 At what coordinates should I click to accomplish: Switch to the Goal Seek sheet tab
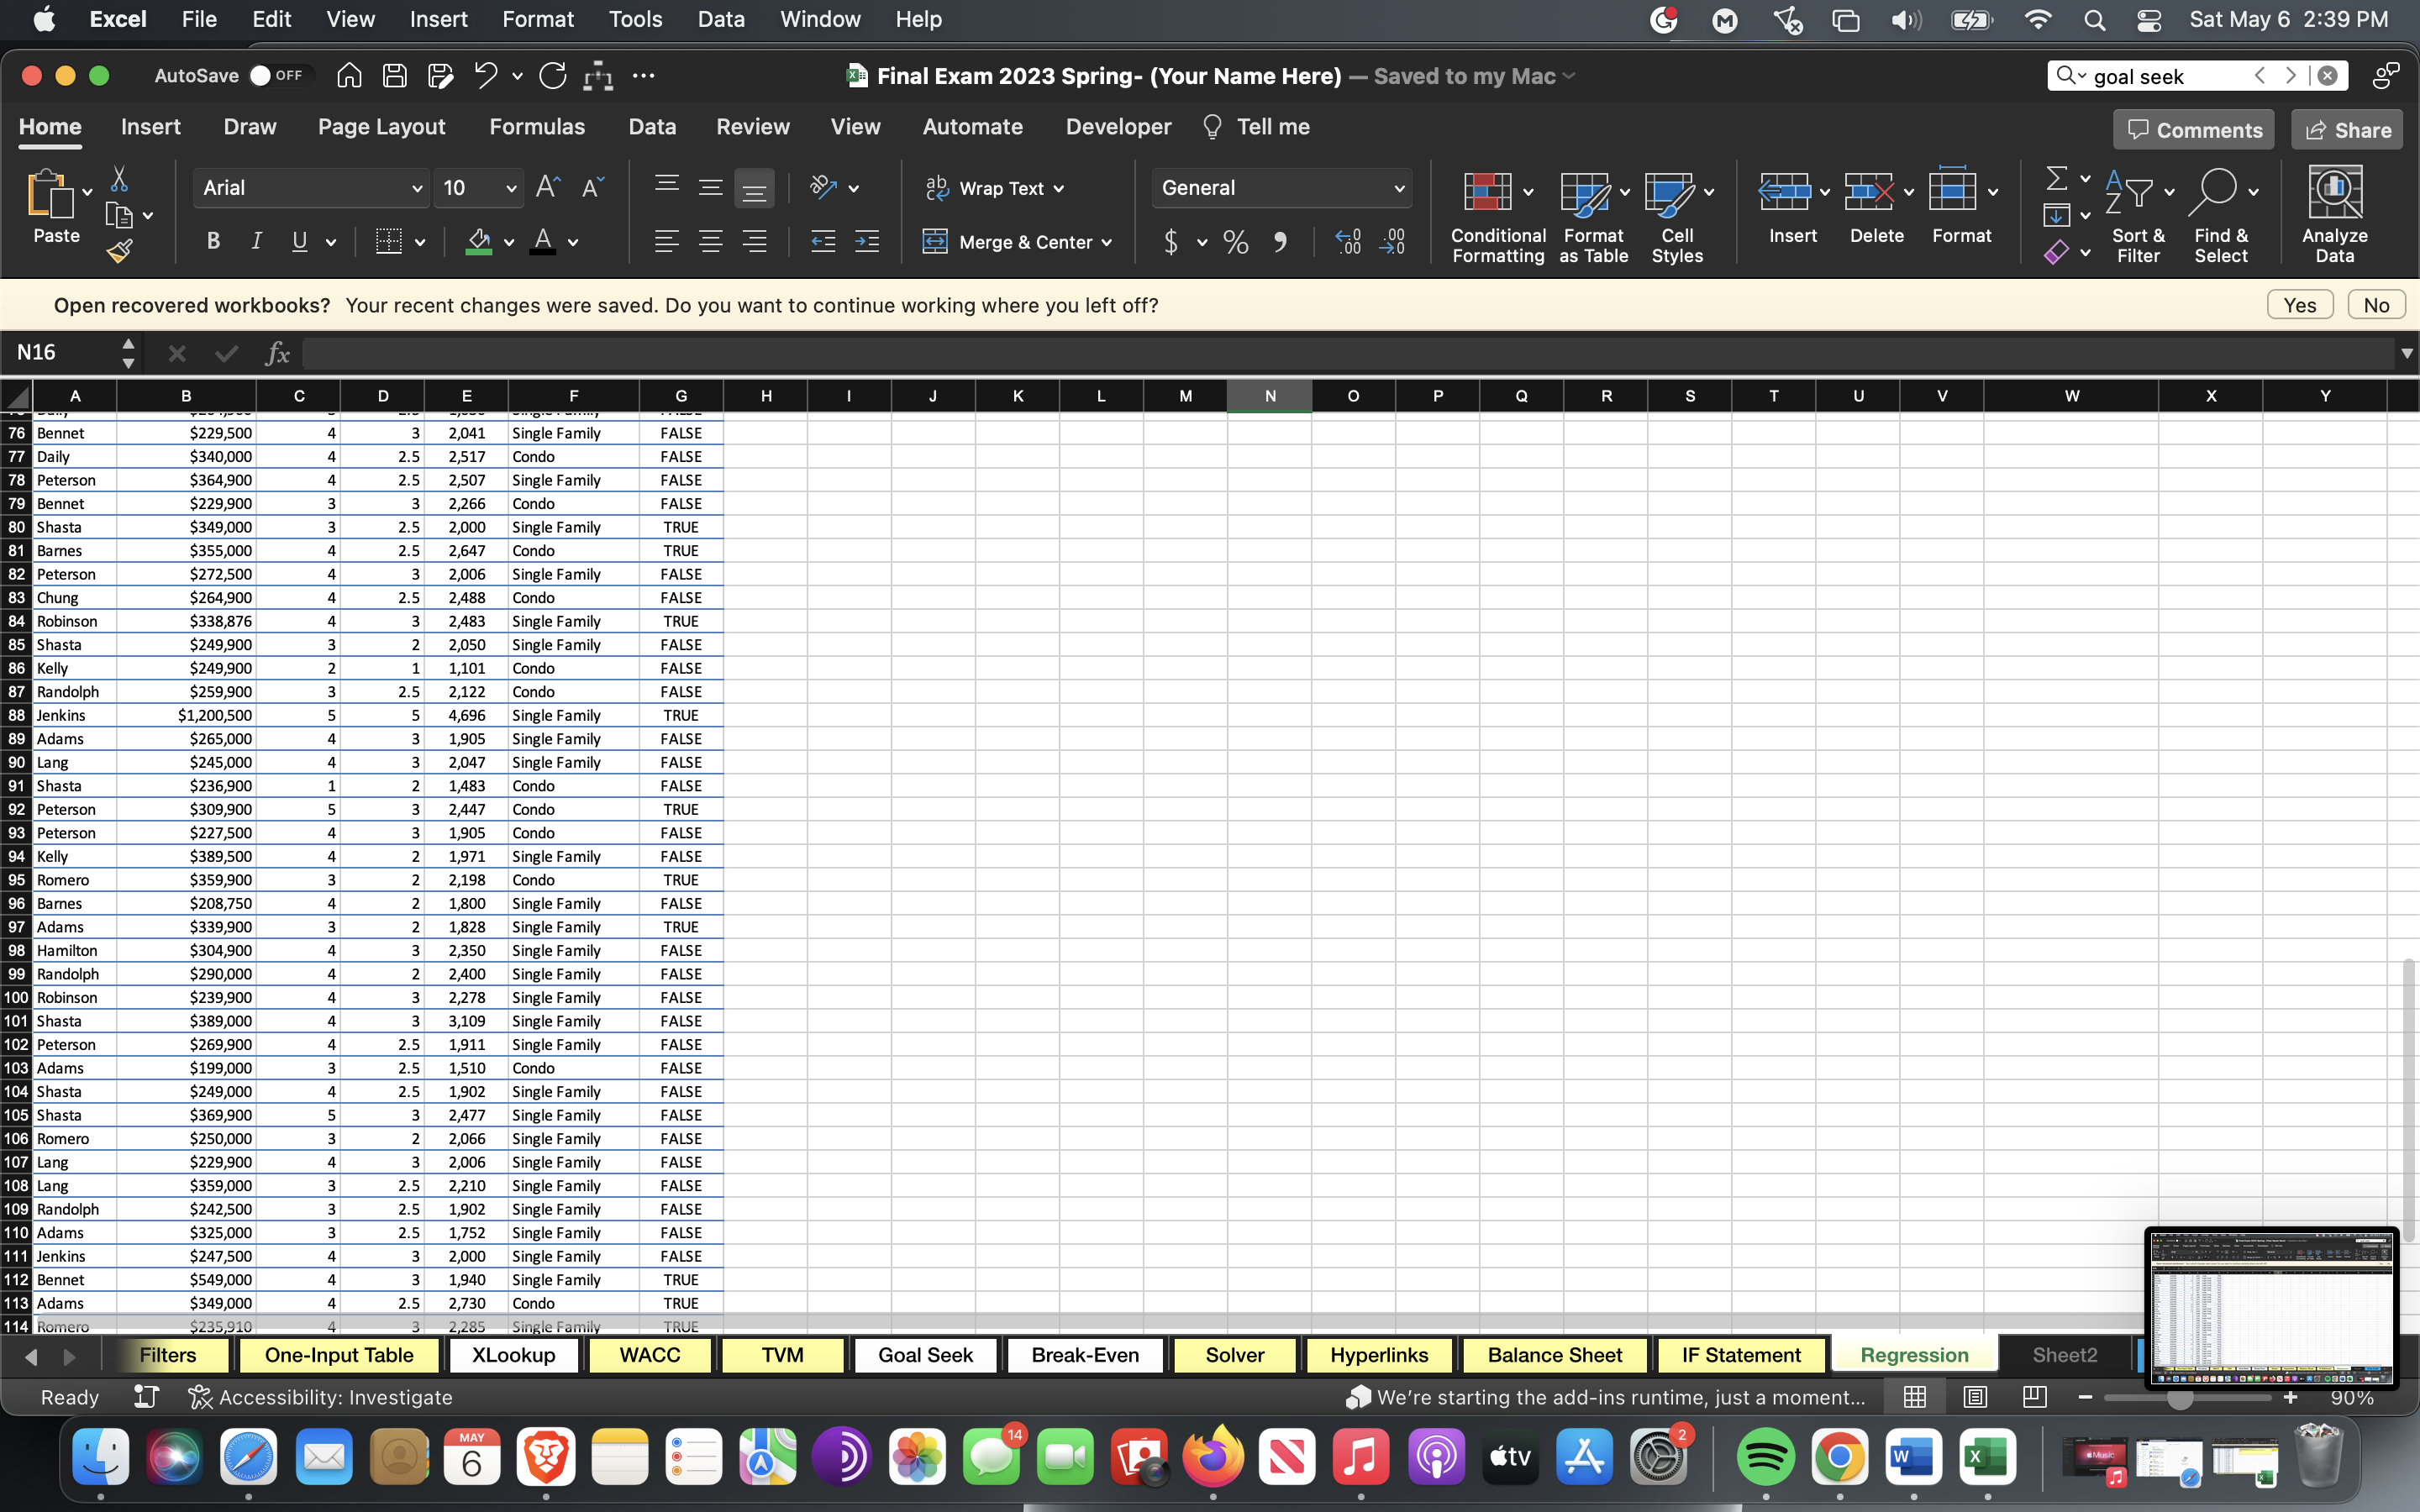click(x=925, y=1355)
